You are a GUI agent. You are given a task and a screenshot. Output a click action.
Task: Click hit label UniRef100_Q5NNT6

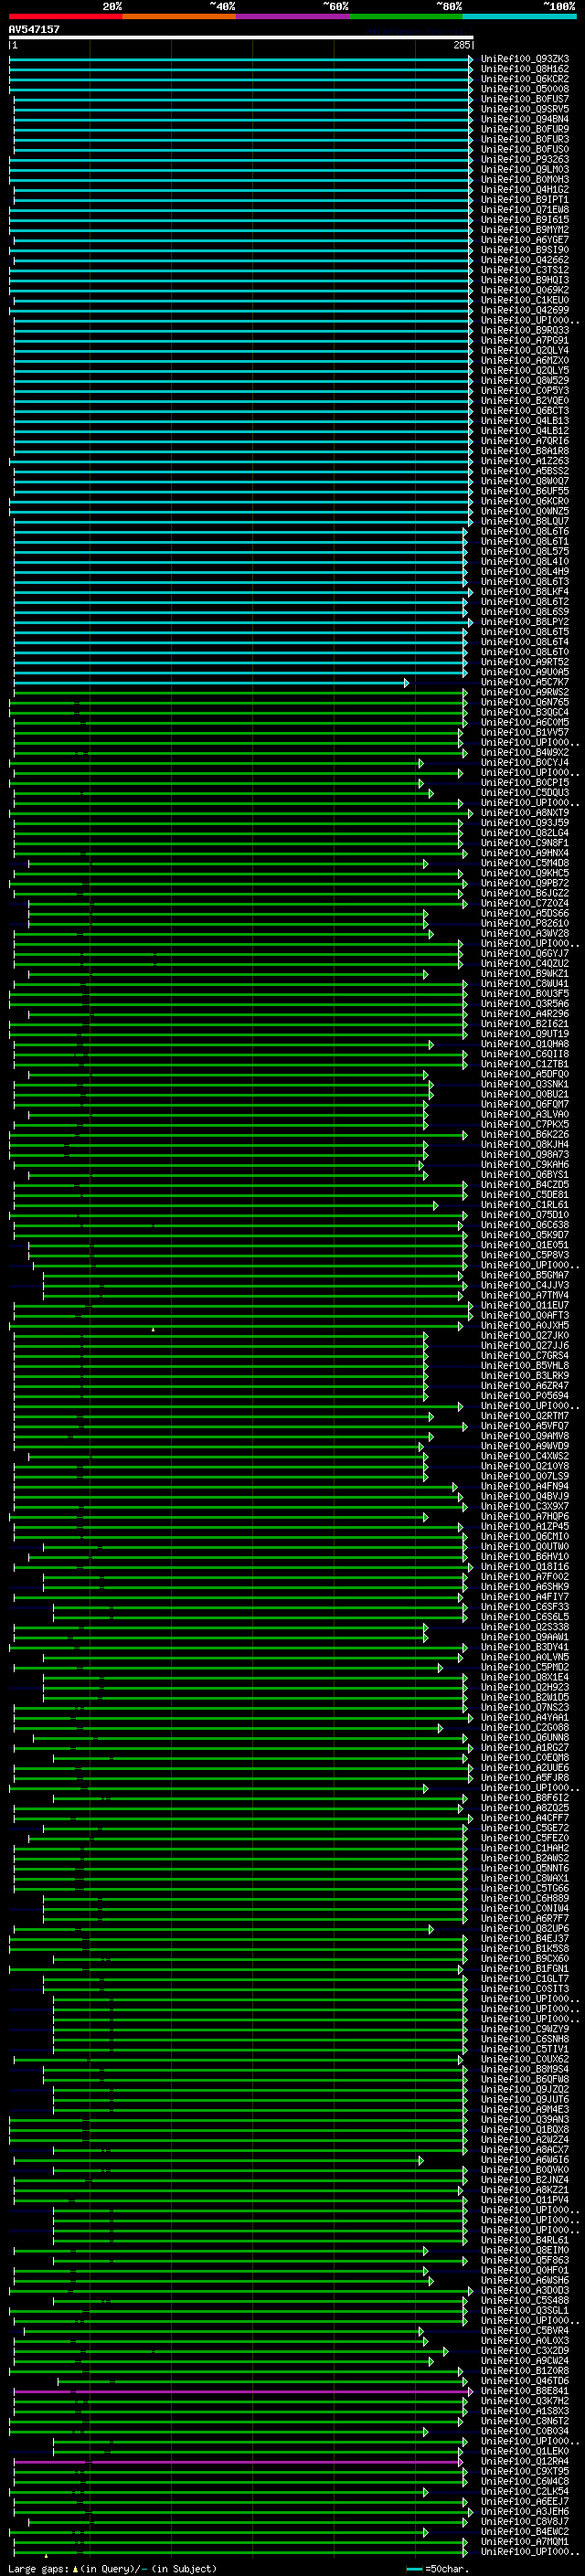coord(525,1868)
